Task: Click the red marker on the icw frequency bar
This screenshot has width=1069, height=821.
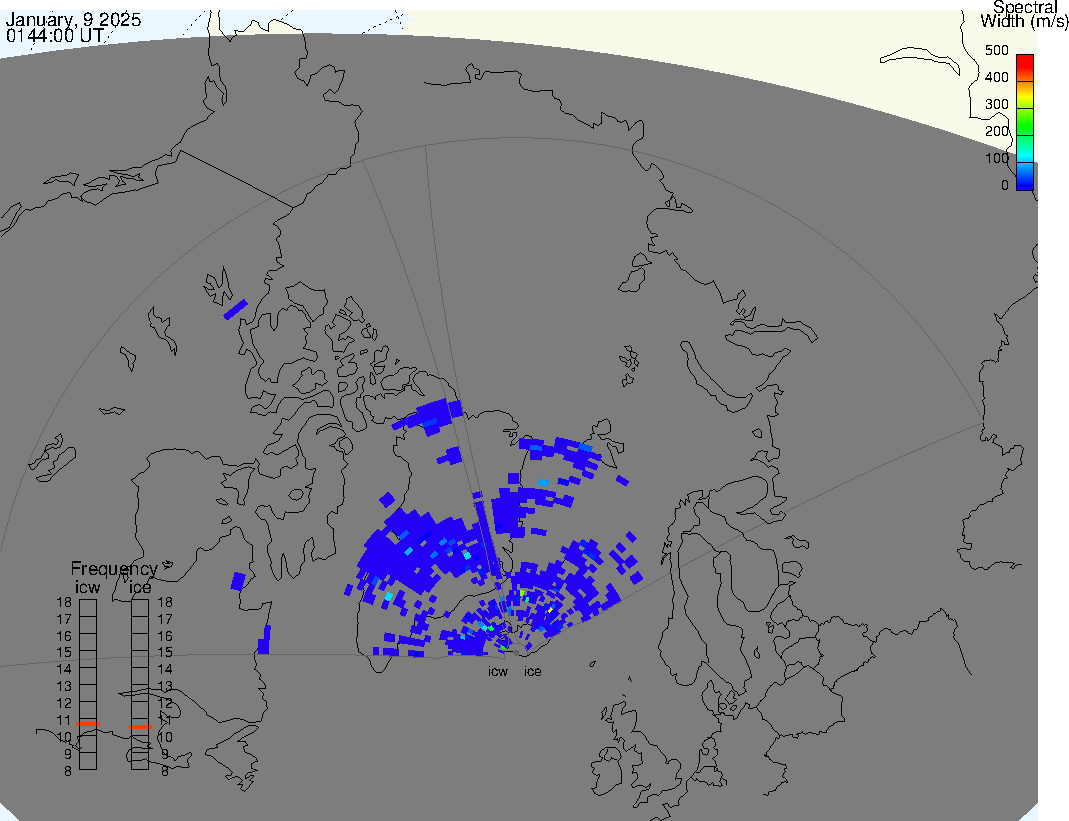Action: tap(88, 723)
